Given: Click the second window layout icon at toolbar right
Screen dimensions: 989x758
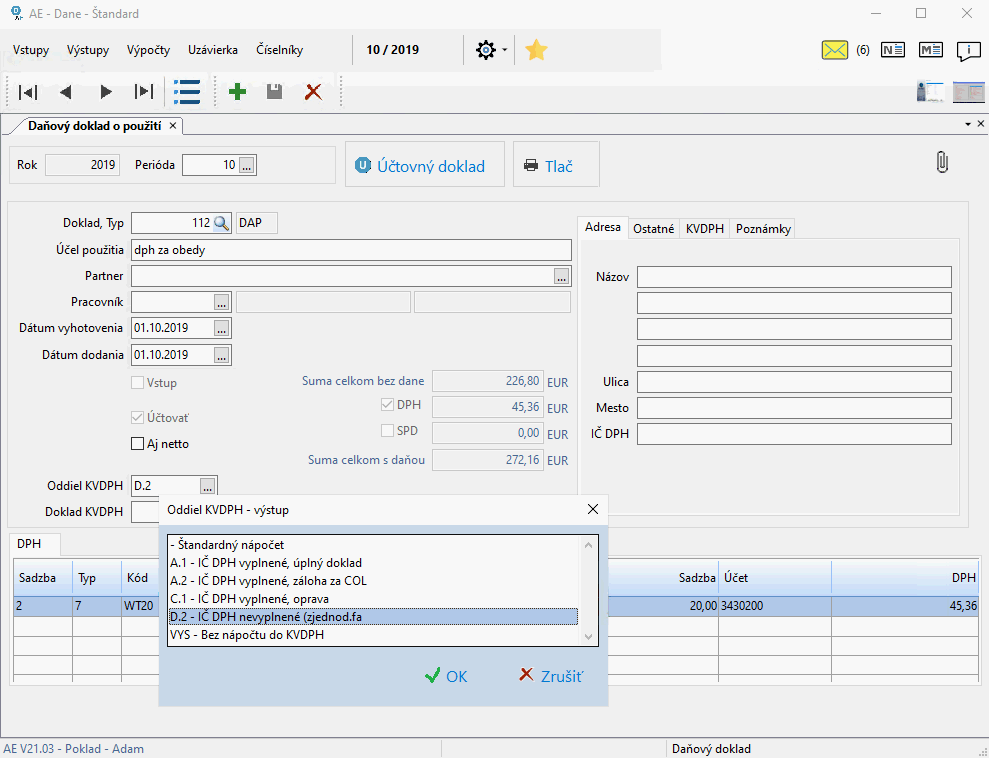Looking at the screenshot, I should tap(968, 92).
